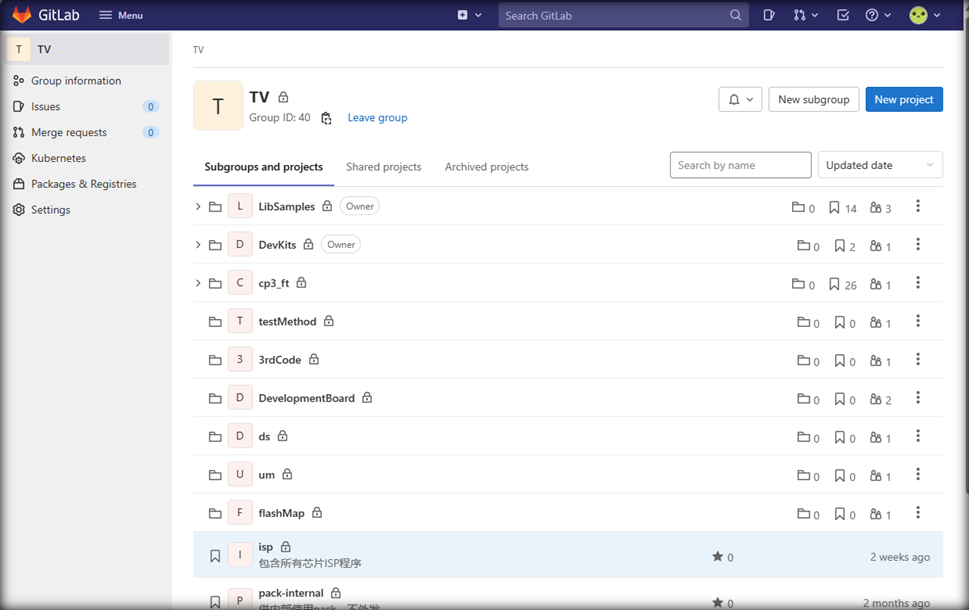This screenshot has height=610, width=969.
Task: Click the Search by name field
Action: coord(740,165)
